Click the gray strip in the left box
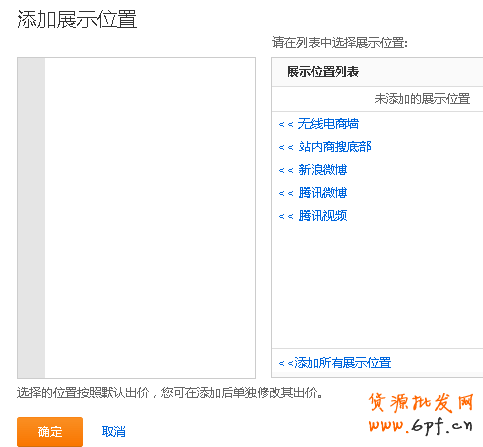The image size is (483, 447). tap(31, 218)
